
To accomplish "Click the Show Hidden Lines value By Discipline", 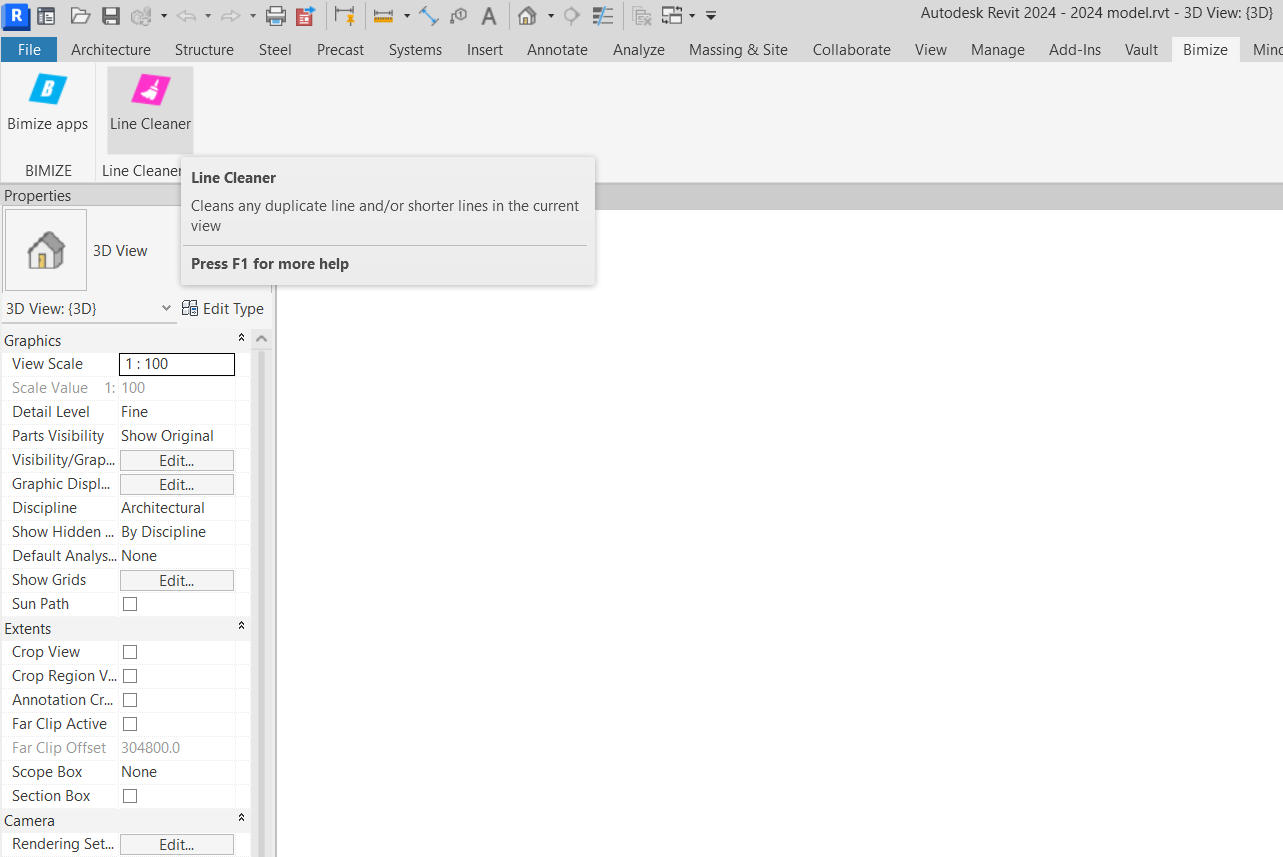I will pyautogui.click(x=164, y=532).
